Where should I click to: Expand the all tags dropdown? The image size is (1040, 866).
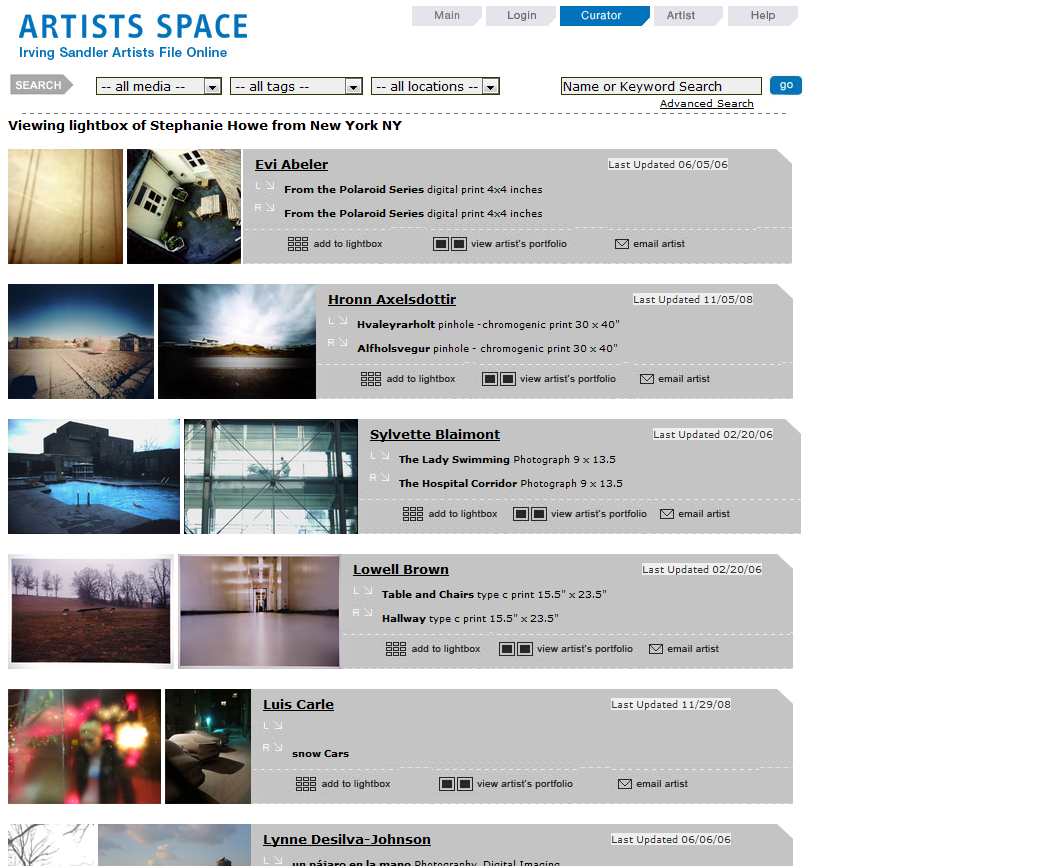(x=295, y=87)
